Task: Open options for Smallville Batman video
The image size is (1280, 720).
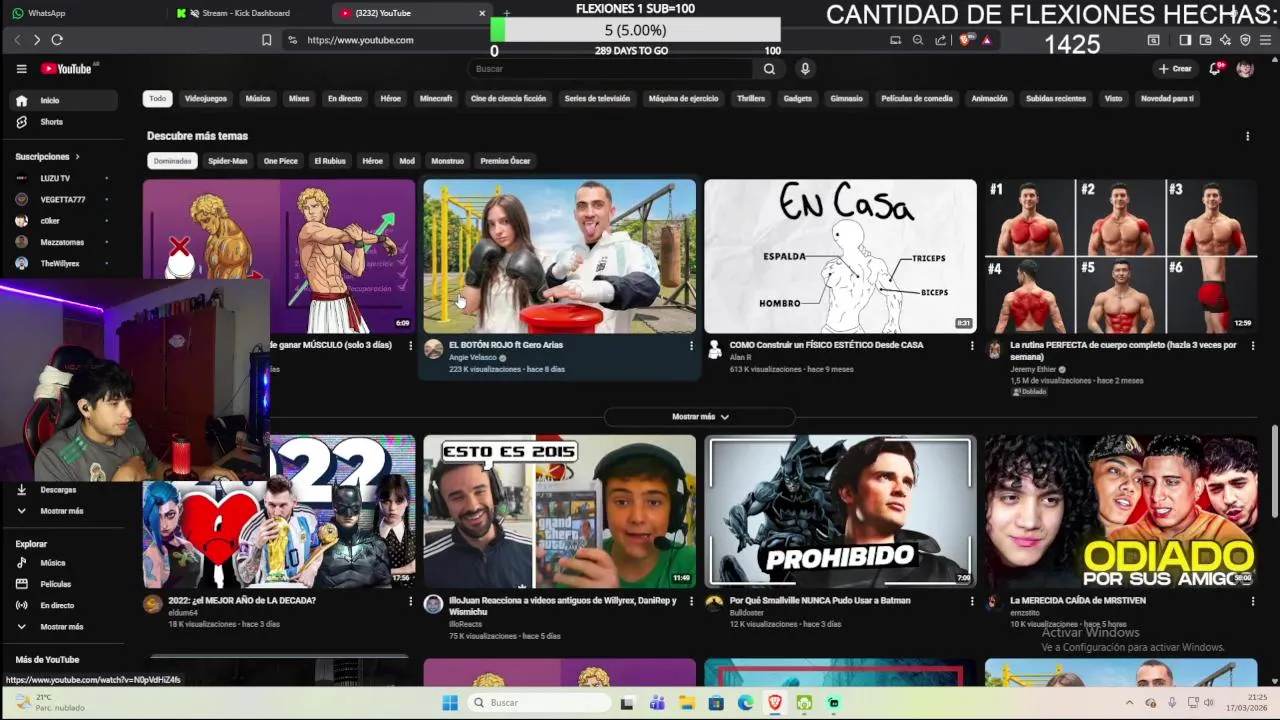Action: pyautogui.click(x=972, y=602)
